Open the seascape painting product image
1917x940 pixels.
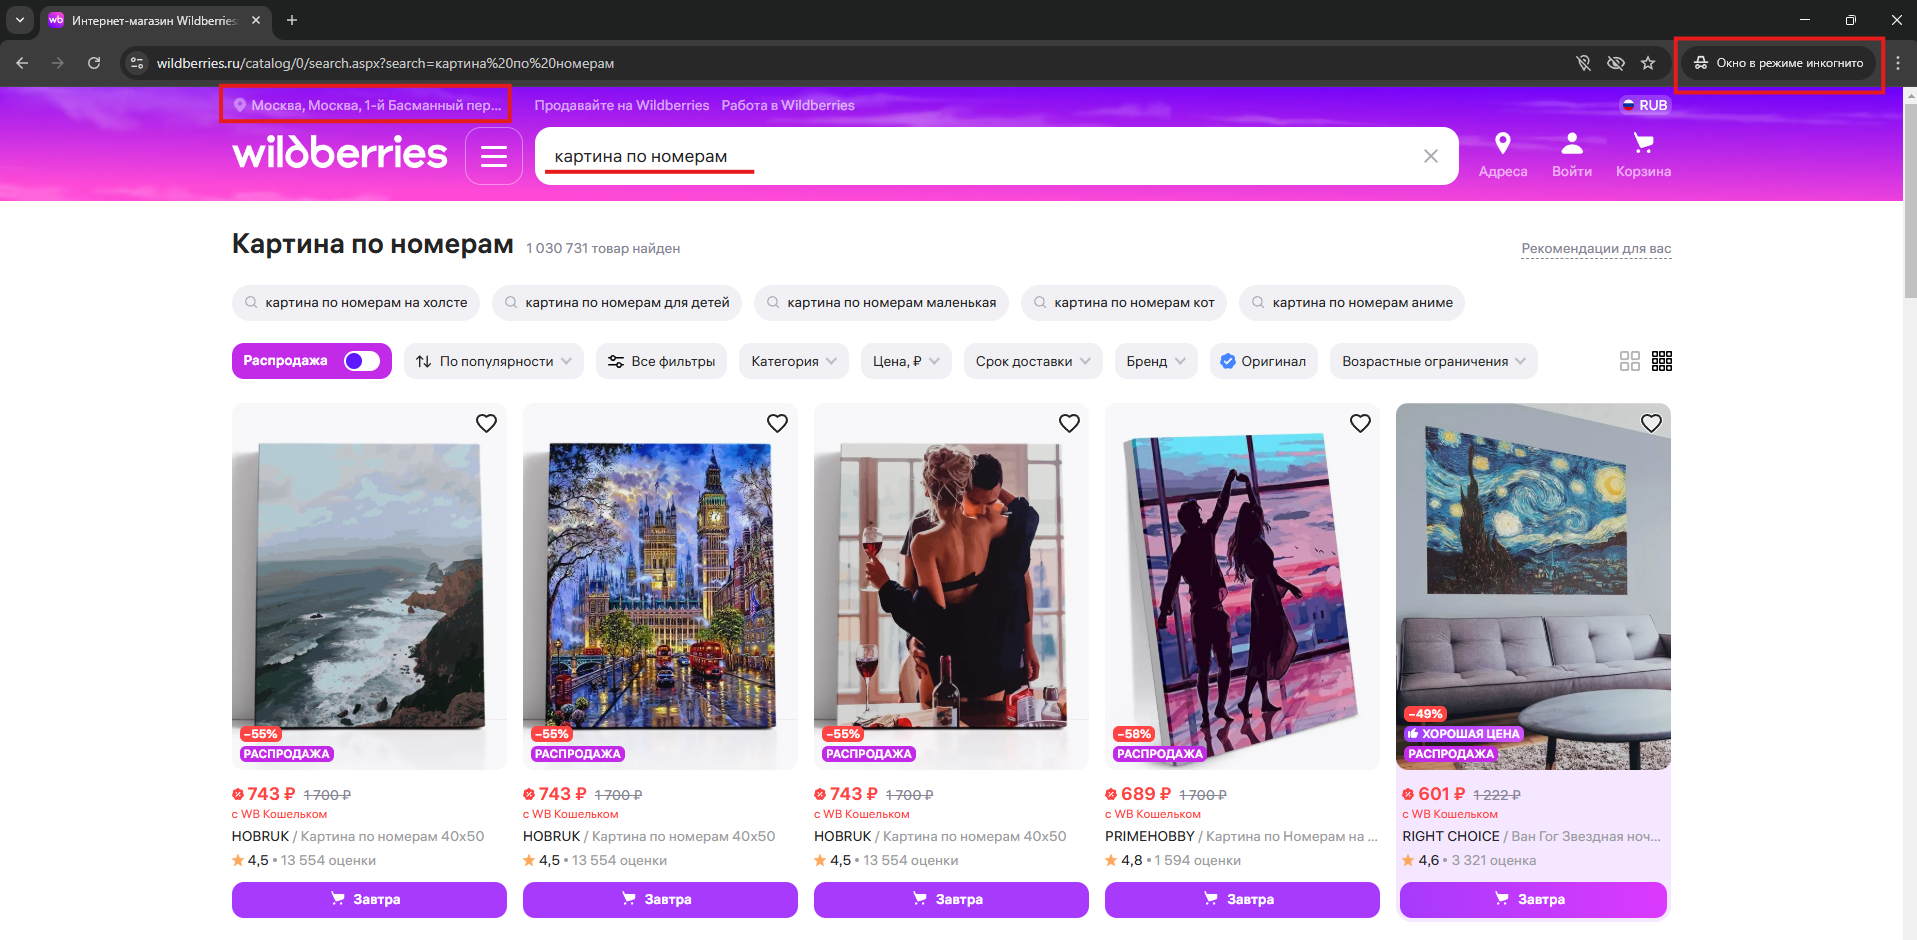point(369,586)
